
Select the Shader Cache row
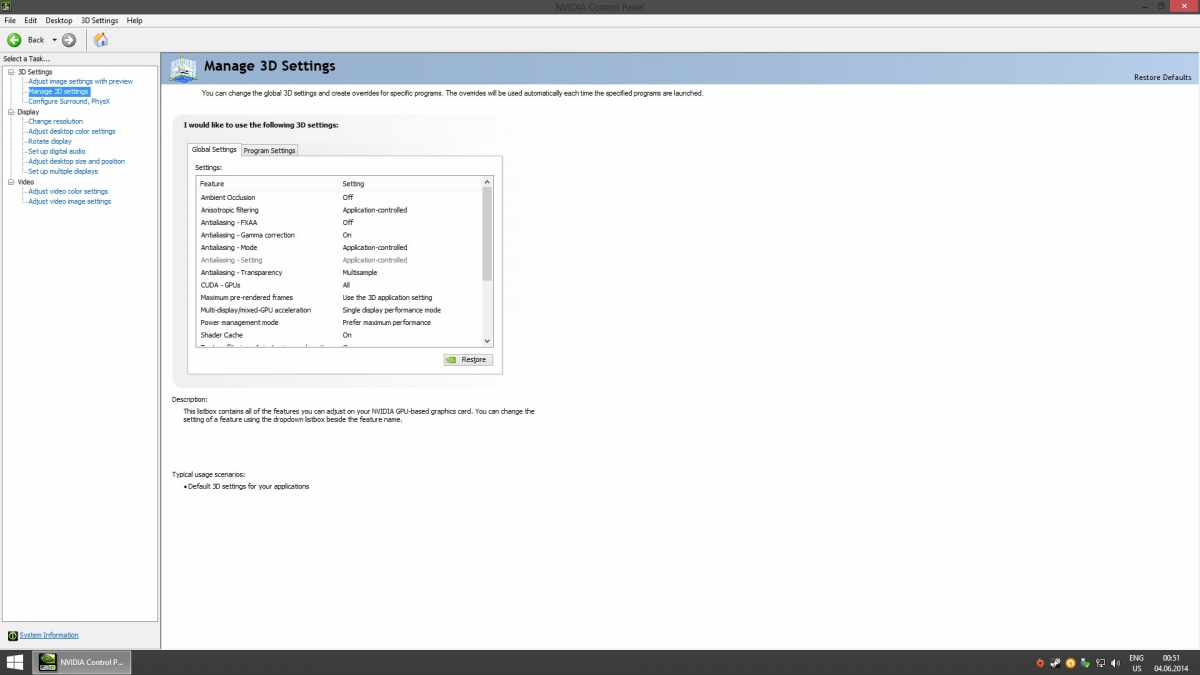pos(340,335)
